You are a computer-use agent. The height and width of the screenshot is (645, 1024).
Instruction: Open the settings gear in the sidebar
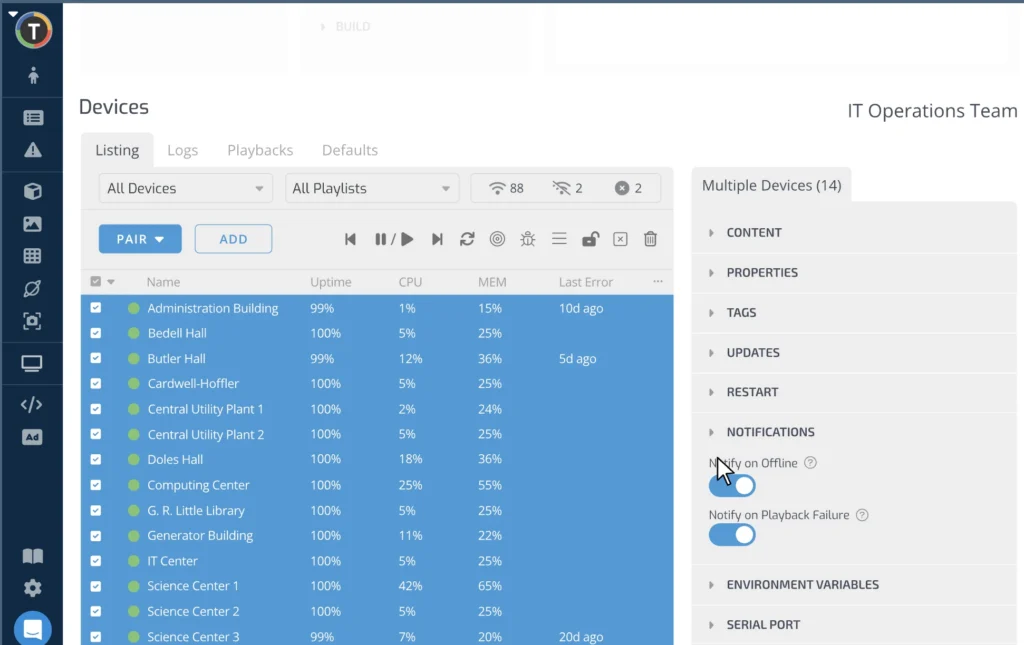coord(33,588)
